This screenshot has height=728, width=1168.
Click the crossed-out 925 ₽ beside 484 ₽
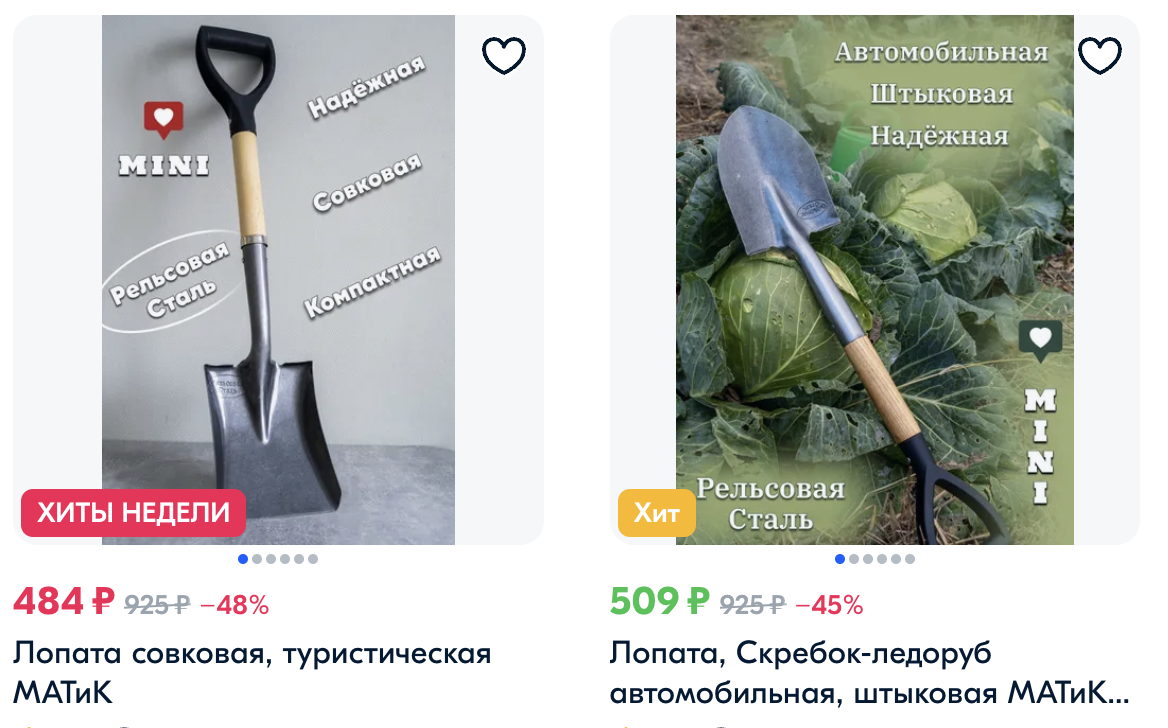point(157,604)
